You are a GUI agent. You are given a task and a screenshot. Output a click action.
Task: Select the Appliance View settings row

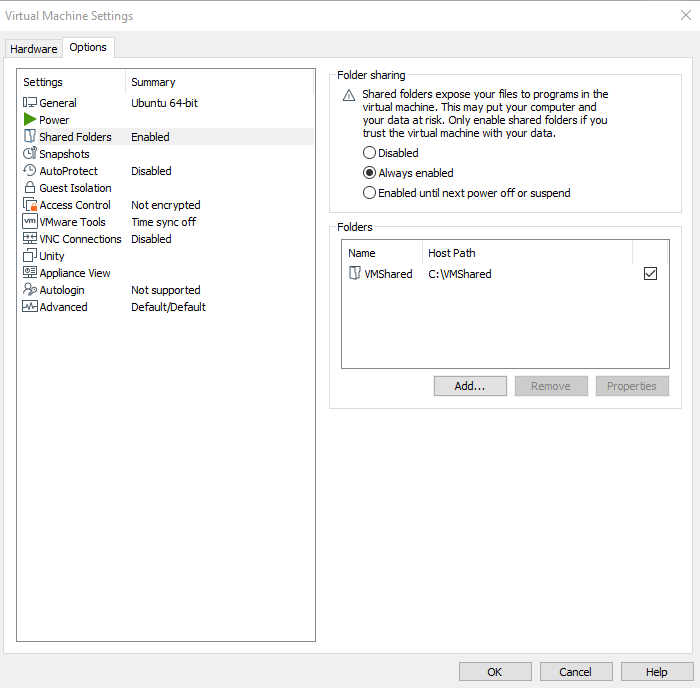click(x=167, y=272)
